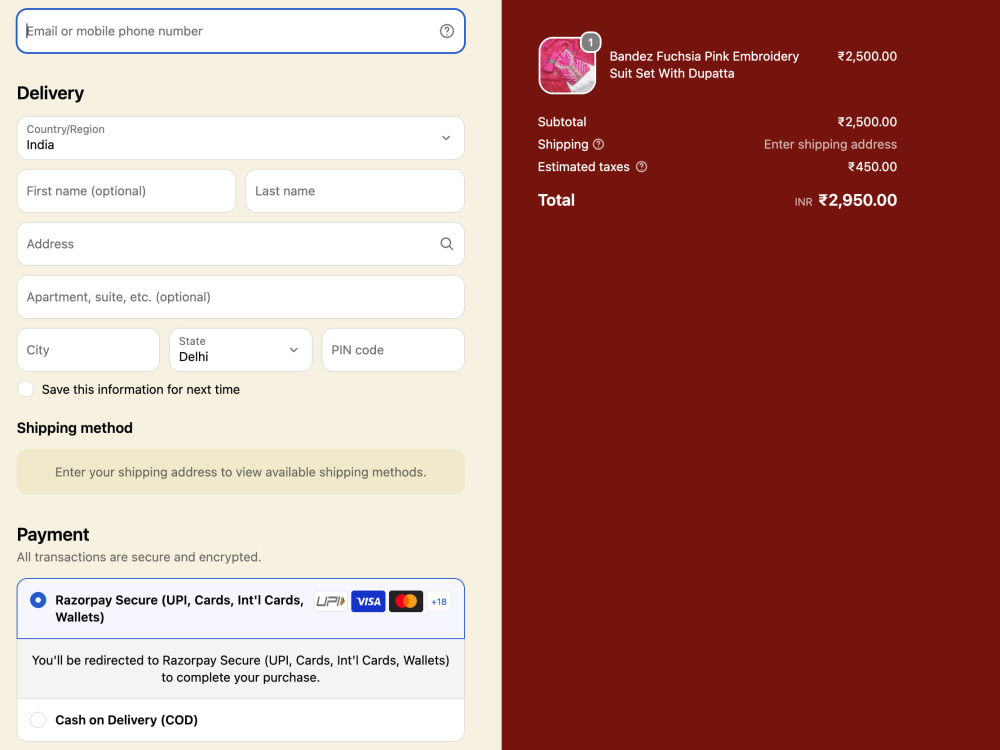Select the Apartment, suite, etc. field
This screenshot has width=1000, height=750.
pos(240,297)
